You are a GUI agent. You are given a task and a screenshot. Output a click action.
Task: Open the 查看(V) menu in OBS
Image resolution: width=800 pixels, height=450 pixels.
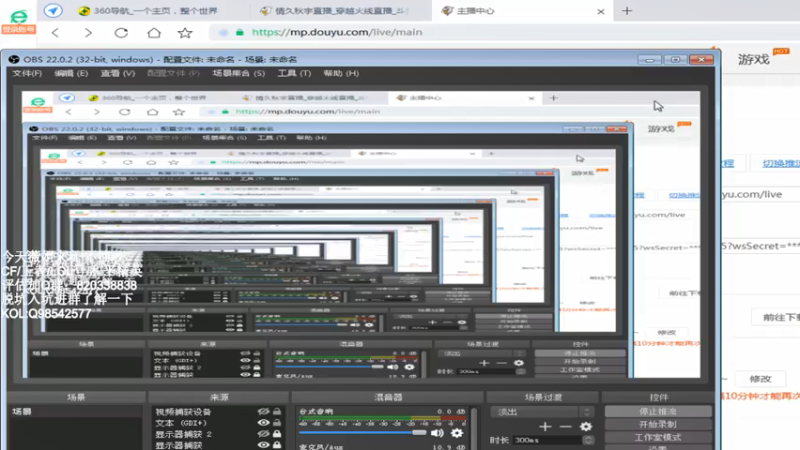click(118, 73)
